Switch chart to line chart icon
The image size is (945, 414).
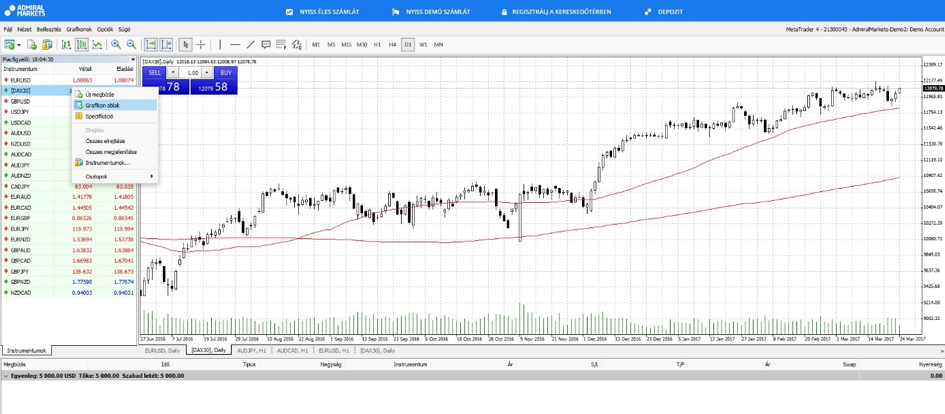[97, 45]
